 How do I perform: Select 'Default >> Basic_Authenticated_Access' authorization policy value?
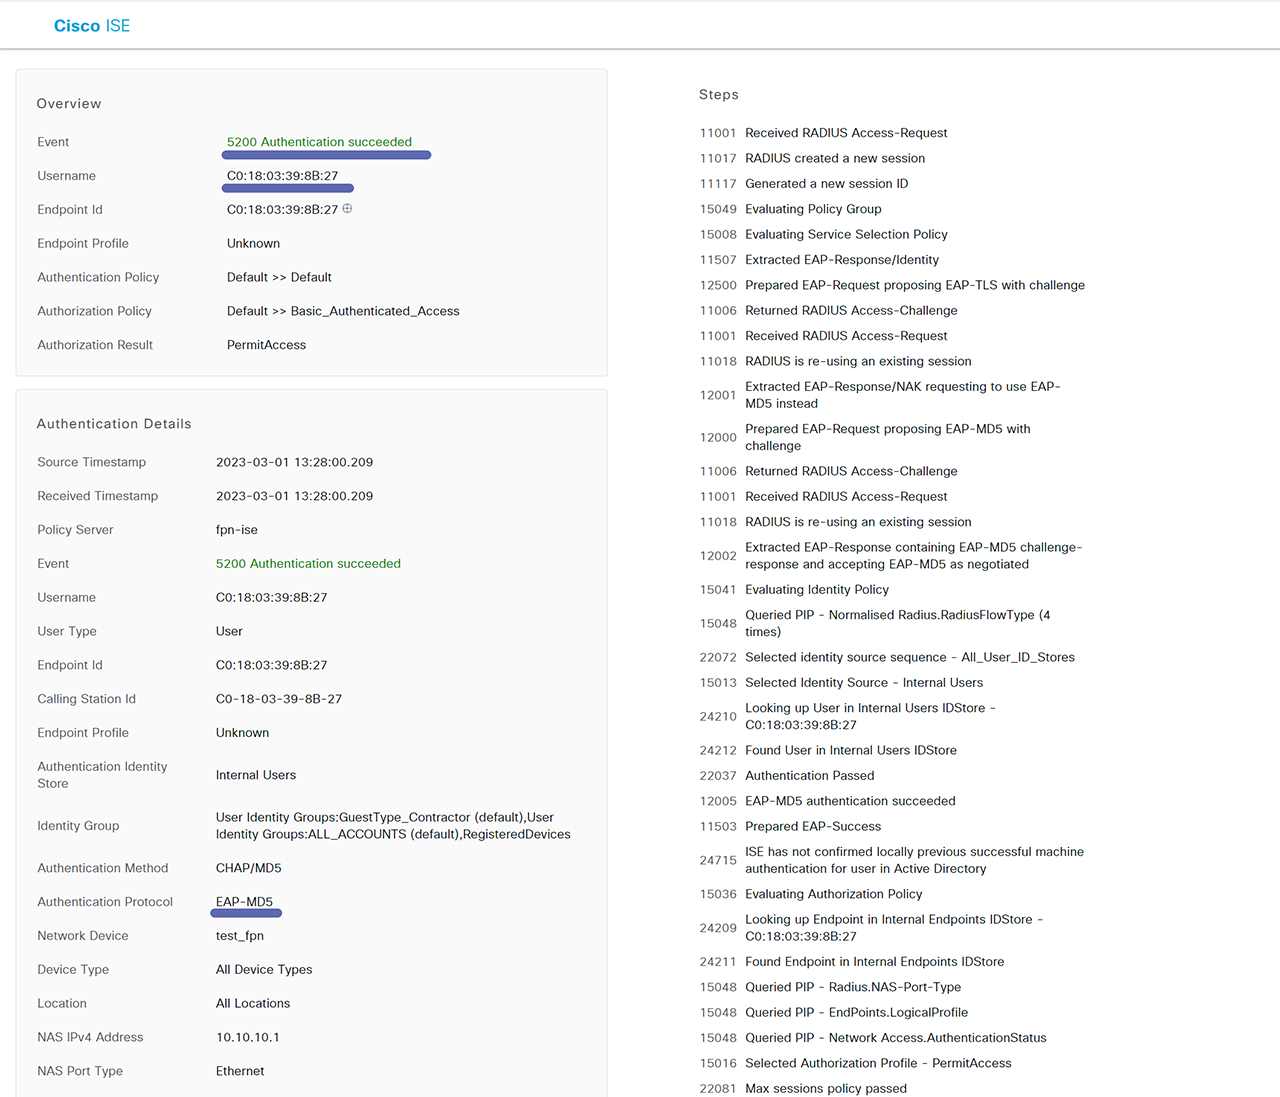(343, 311)
